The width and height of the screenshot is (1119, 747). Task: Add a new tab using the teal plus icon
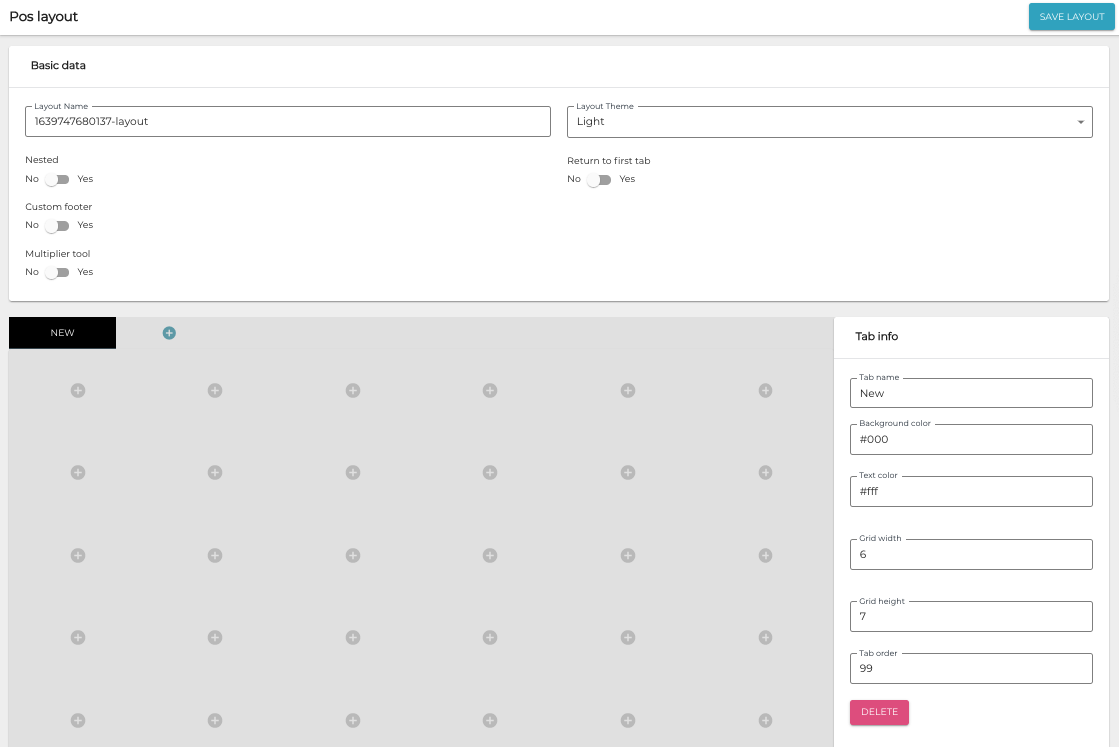point(168,332)
